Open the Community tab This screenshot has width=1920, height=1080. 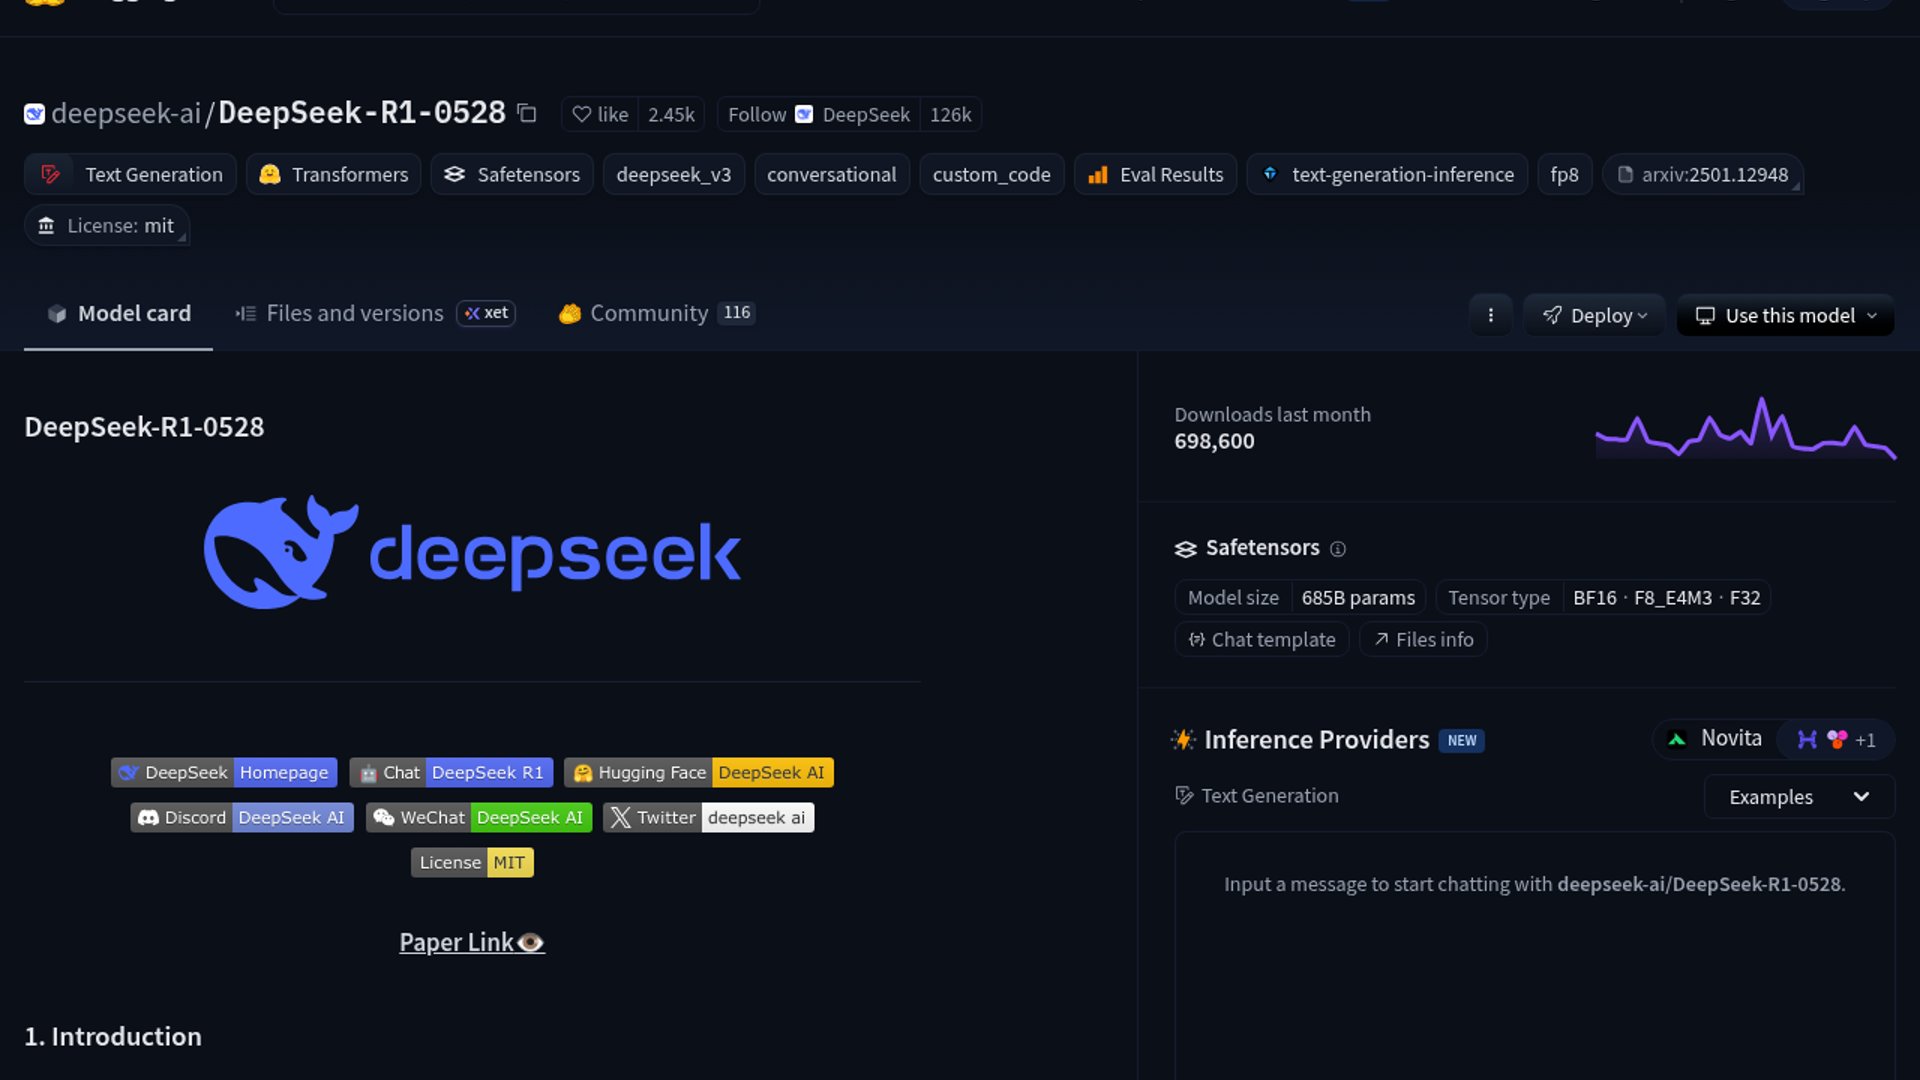[x=648, y=314]
